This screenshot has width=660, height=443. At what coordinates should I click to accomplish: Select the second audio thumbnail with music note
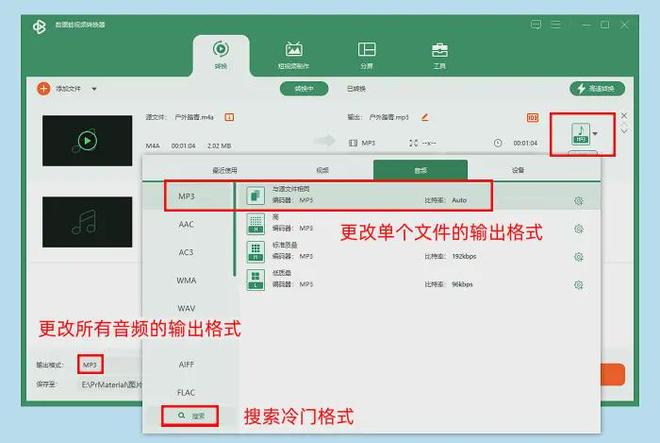[87, 222]
